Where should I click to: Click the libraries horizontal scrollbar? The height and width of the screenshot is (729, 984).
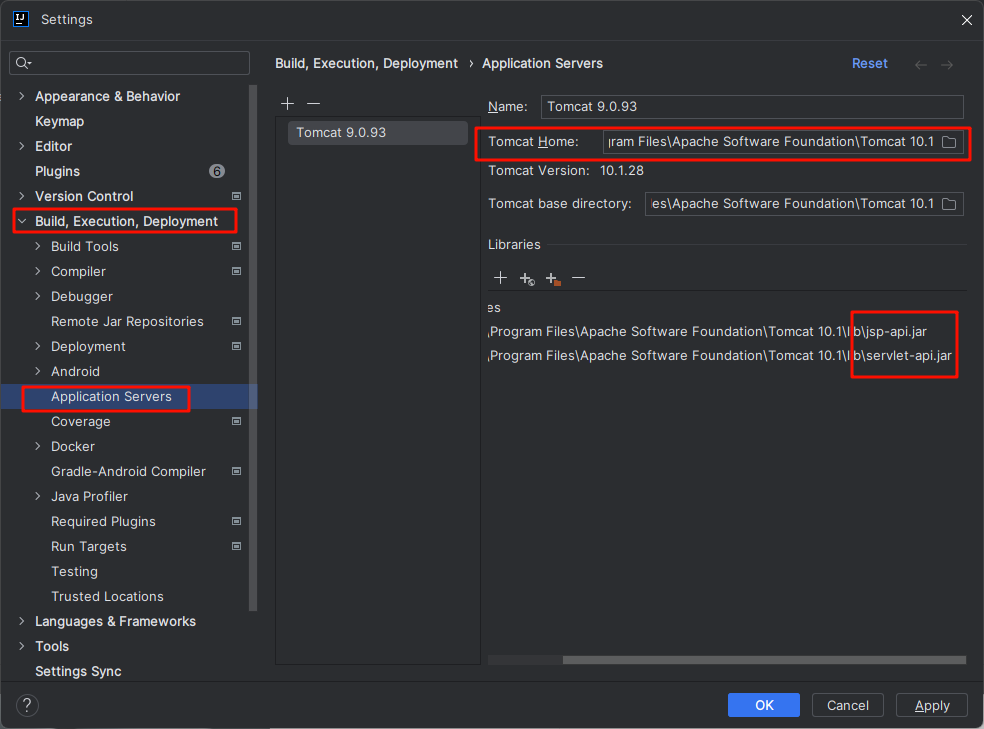coord(764,660)
